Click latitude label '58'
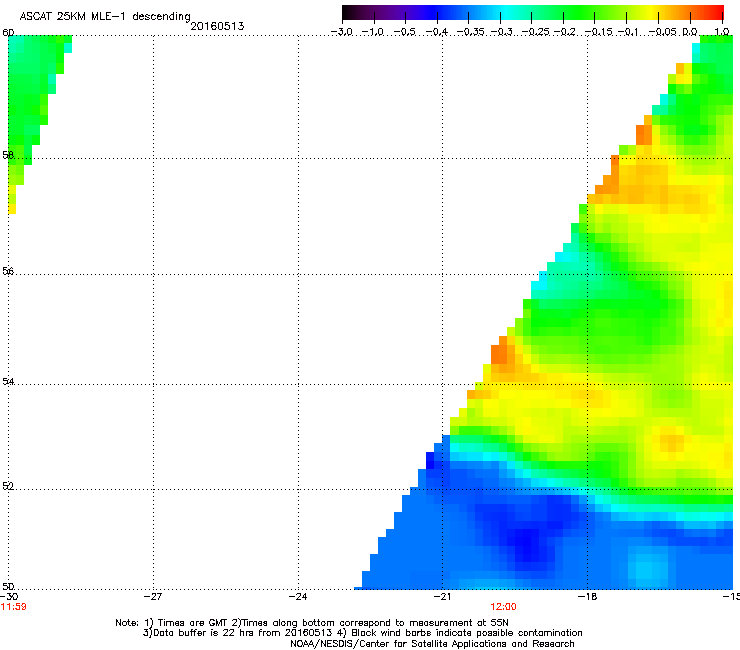This screenshot has height=650, width=740. pos(8,155)
